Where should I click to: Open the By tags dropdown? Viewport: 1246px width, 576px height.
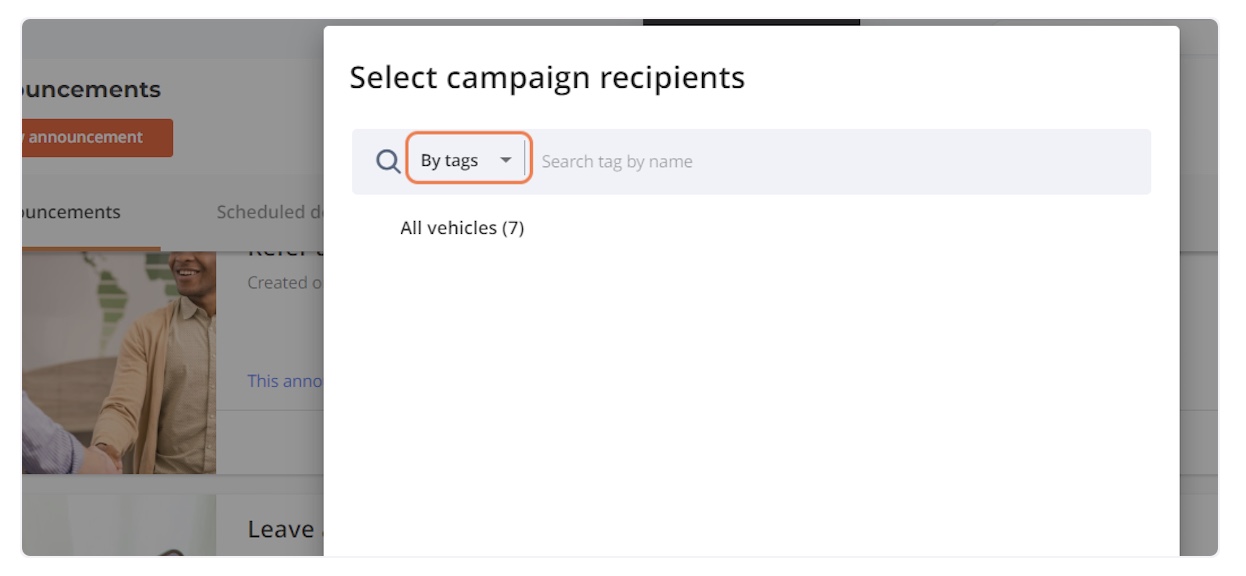coord(468,160)
